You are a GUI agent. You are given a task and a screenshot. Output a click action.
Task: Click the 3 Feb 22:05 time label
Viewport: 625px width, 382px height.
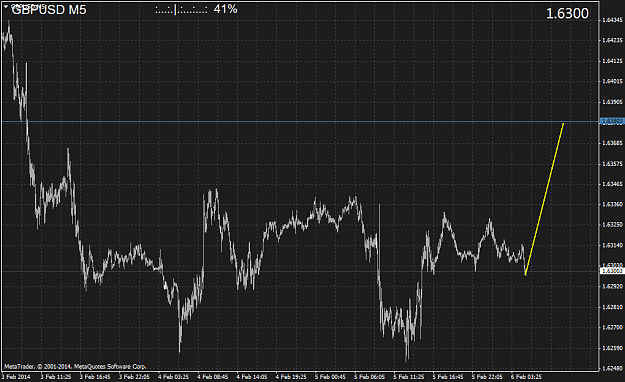tap(134, 377)
